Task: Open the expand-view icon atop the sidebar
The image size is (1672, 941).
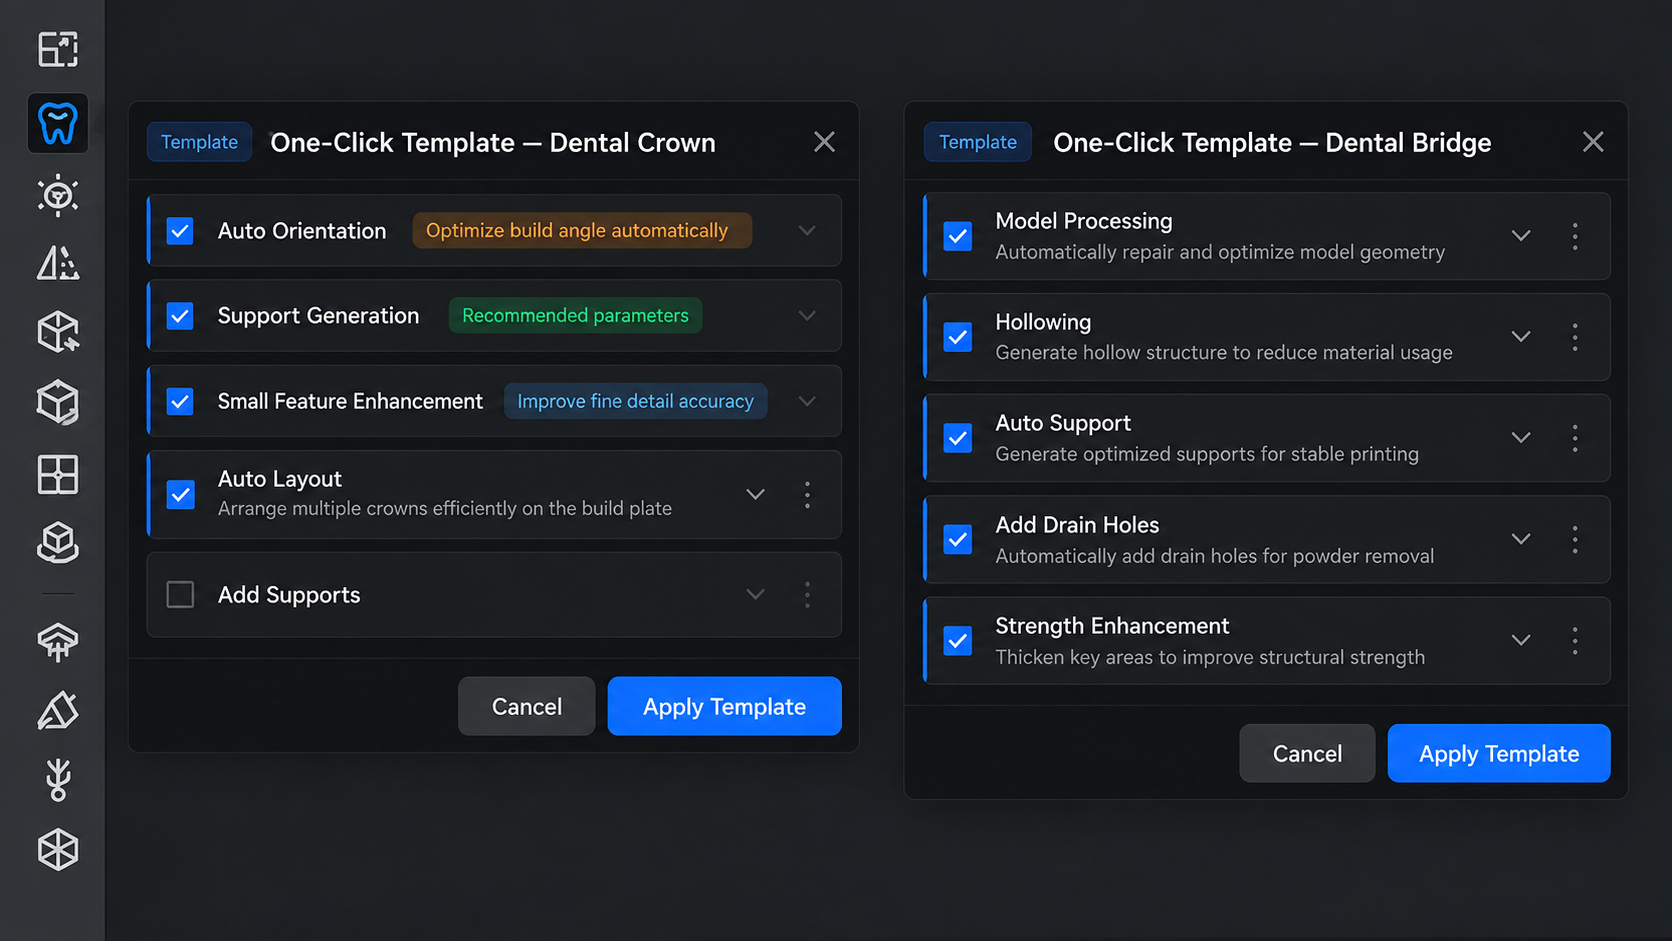Action: click(x=58, y=49)
